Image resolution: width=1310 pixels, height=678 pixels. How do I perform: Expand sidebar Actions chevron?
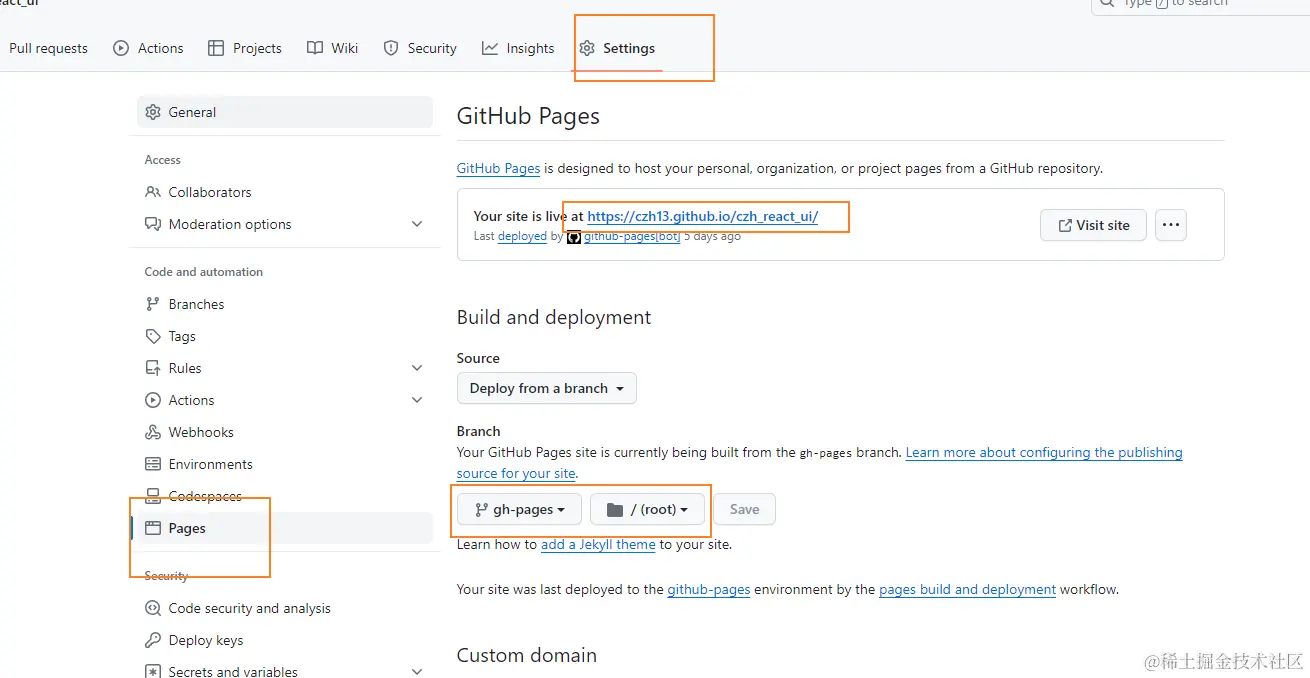[417, 400]
